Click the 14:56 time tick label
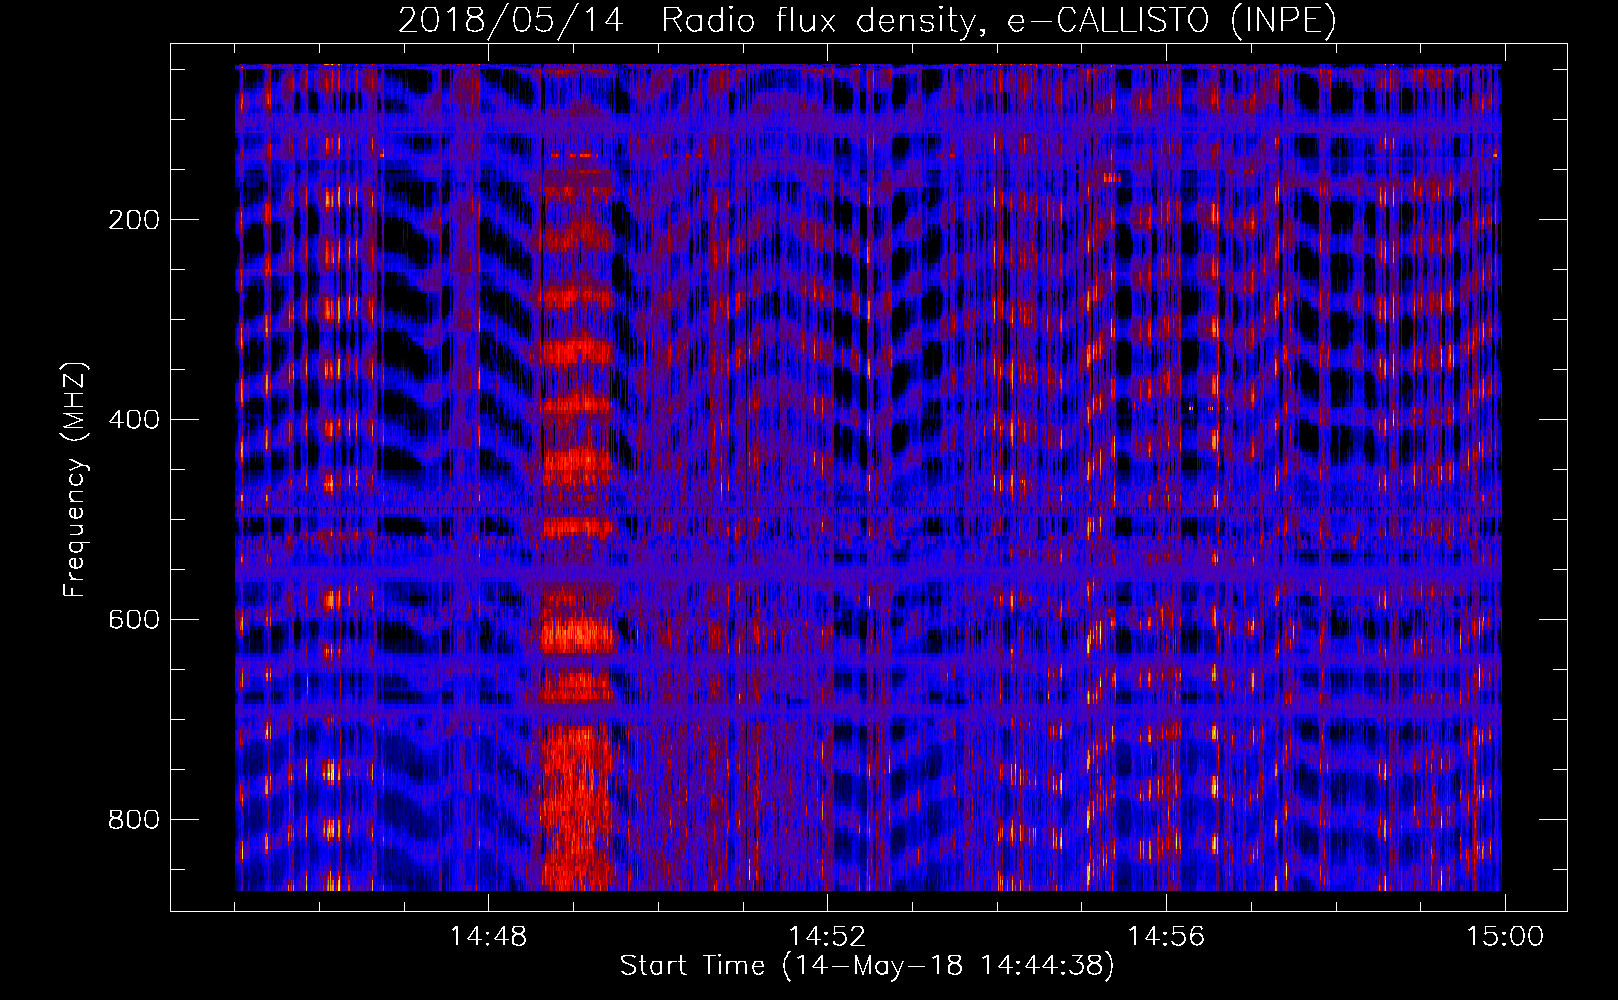 [1166, 937]
